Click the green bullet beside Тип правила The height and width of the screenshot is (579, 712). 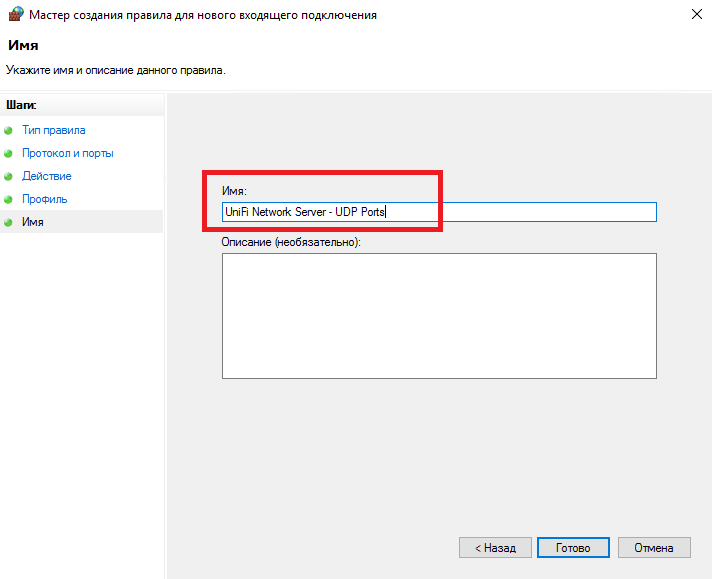[8, 131]
